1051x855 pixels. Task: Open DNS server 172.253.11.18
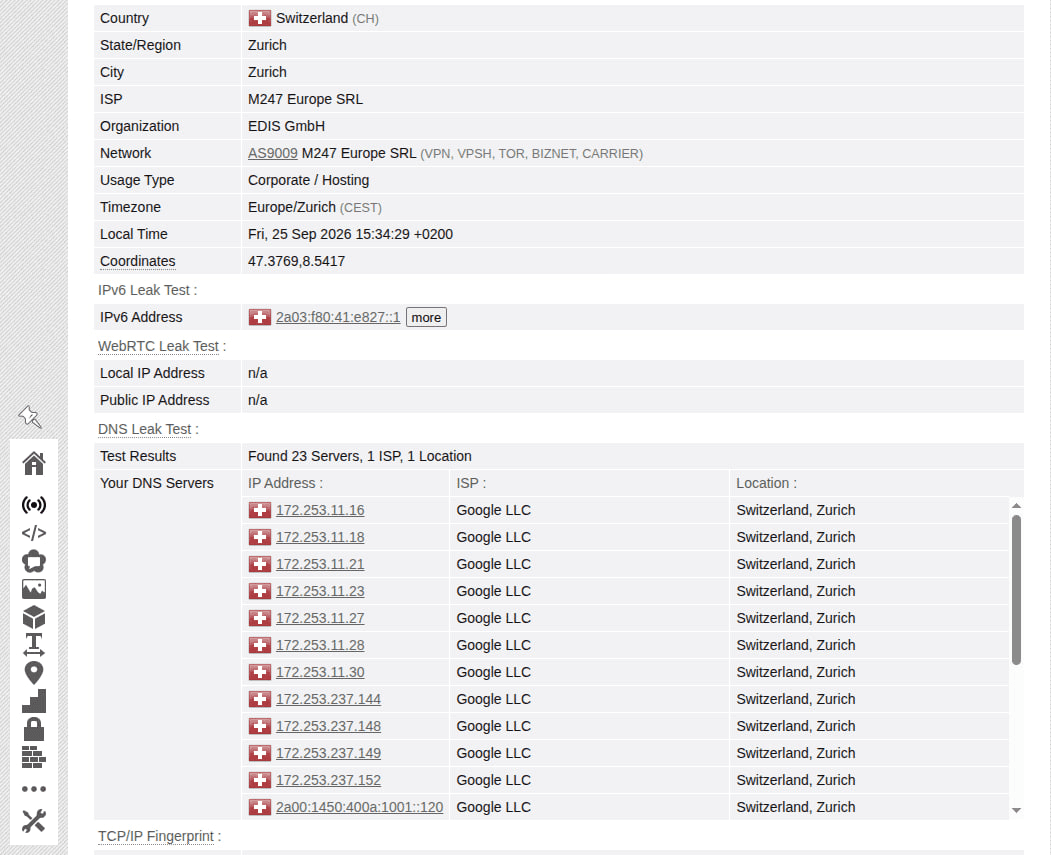[320, 537]
